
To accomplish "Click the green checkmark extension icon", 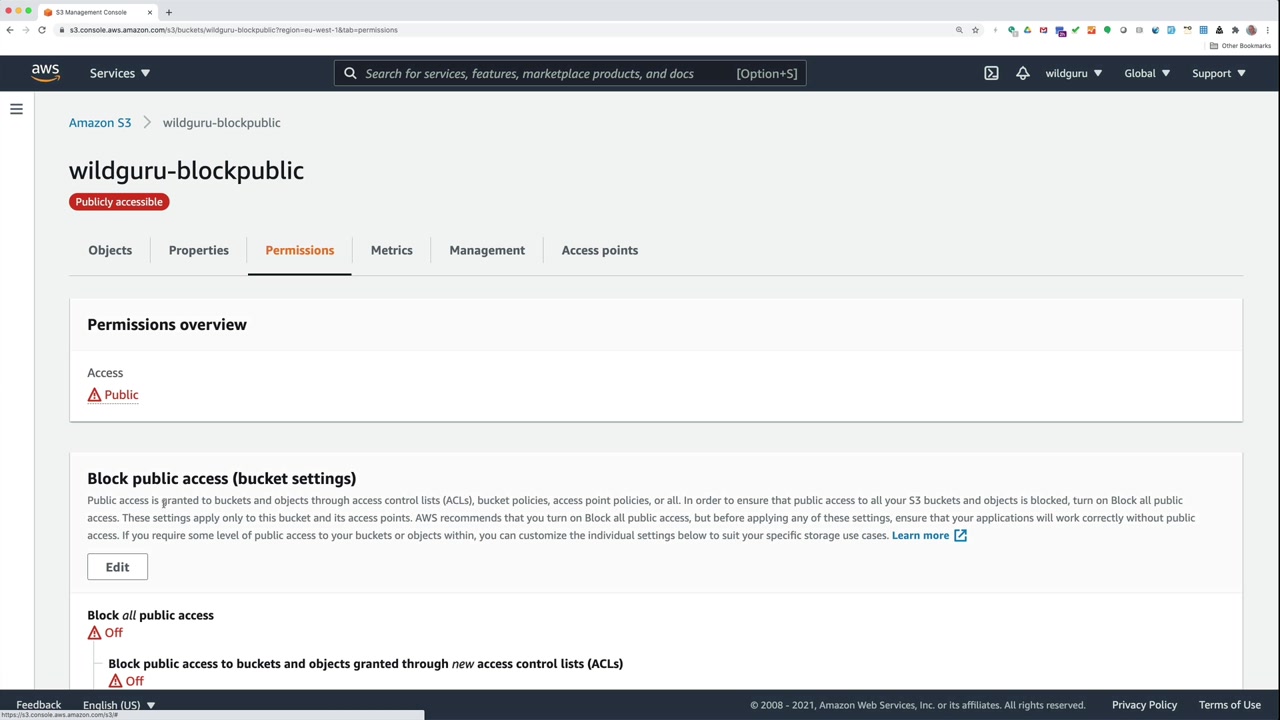I will coord(1075,30).
